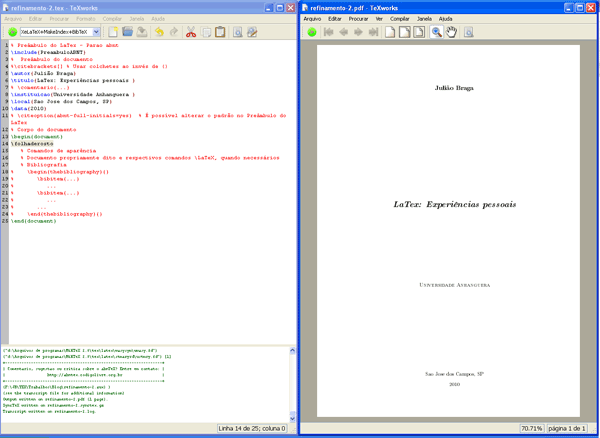
Task: Click the Undo arrow icon
Action: 161,32
